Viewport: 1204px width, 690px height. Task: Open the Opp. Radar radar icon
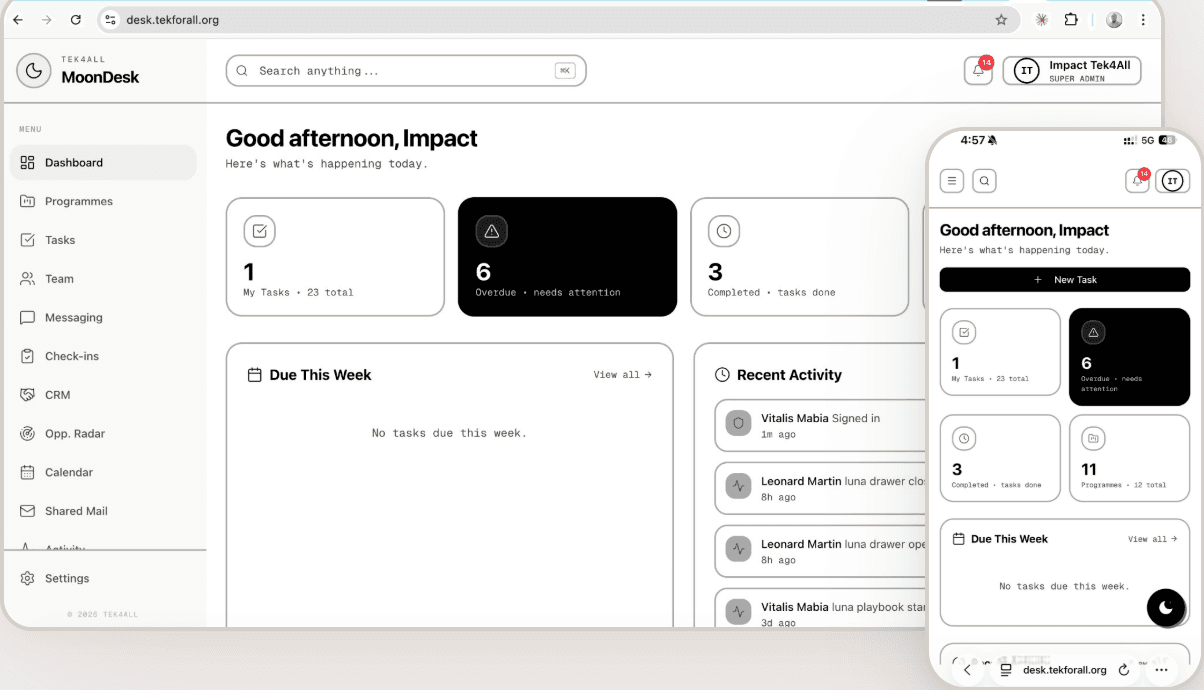pos(27,433)
